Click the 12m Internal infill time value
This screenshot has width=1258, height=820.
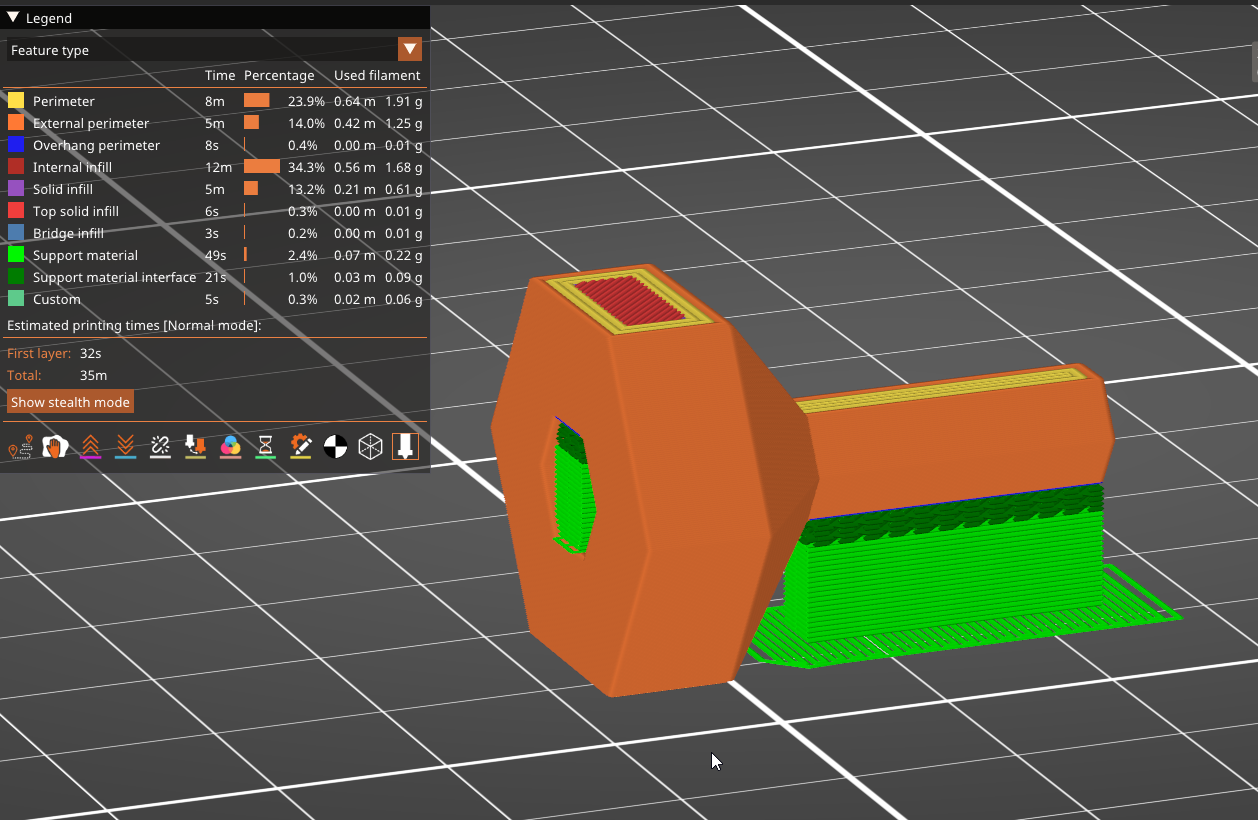pyautogui.click(x=218, y=167)
